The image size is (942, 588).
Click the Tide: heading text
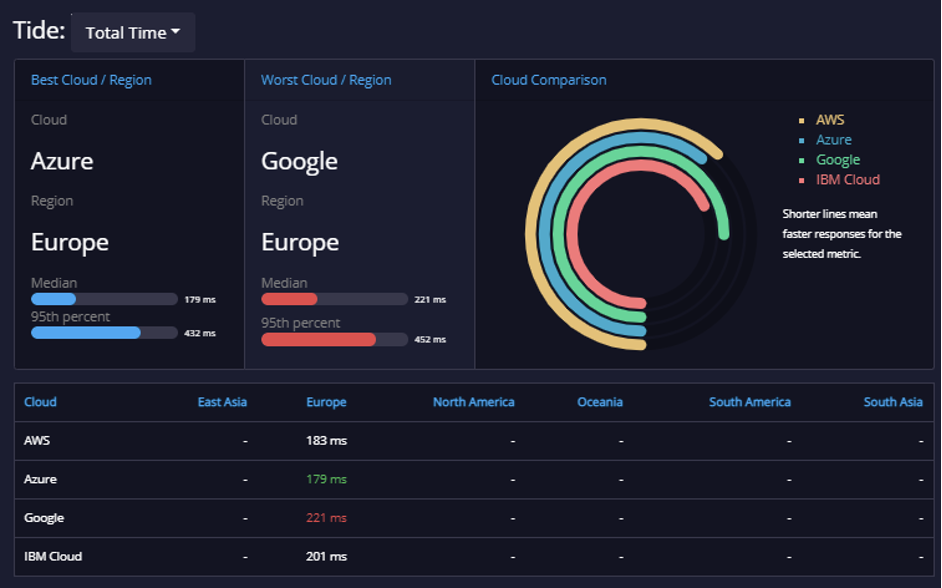click(39, 30)
